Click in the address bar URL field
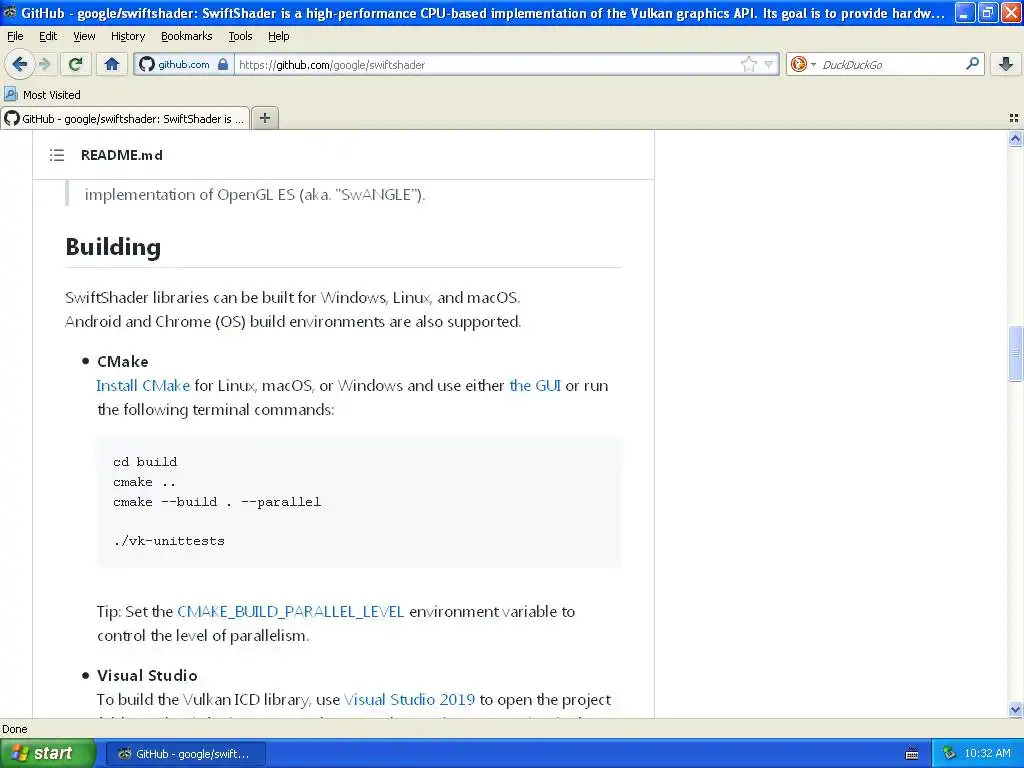 pos(487,65)
